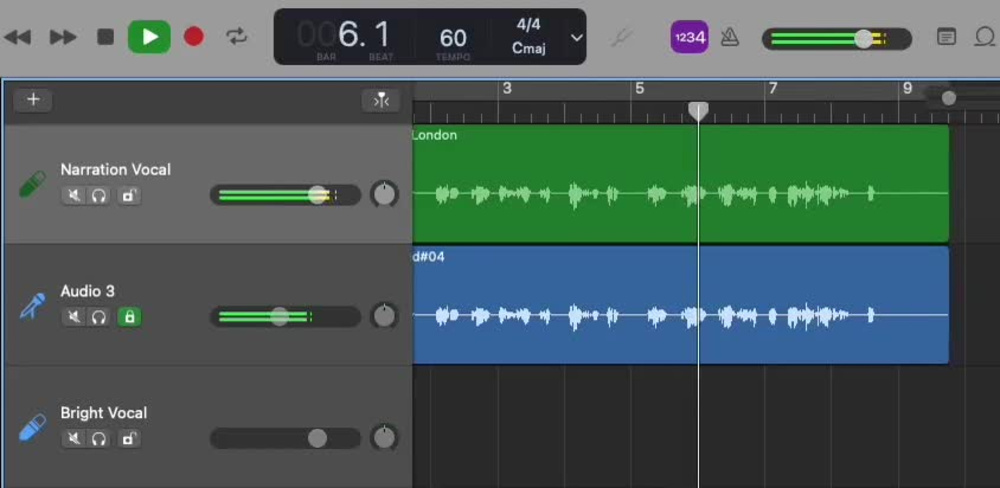Solo the Audio 3 track
The image size is (1000, 488).
98,316
